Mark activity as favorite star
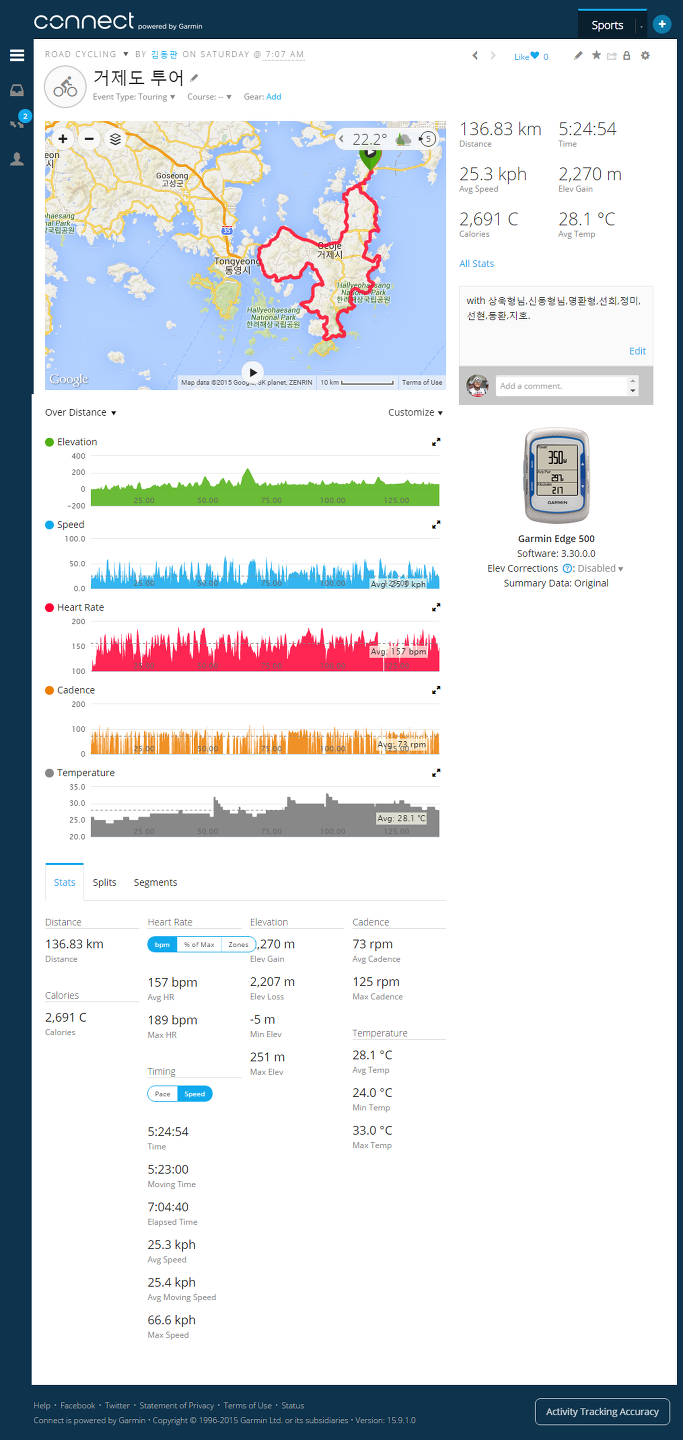 596,56
